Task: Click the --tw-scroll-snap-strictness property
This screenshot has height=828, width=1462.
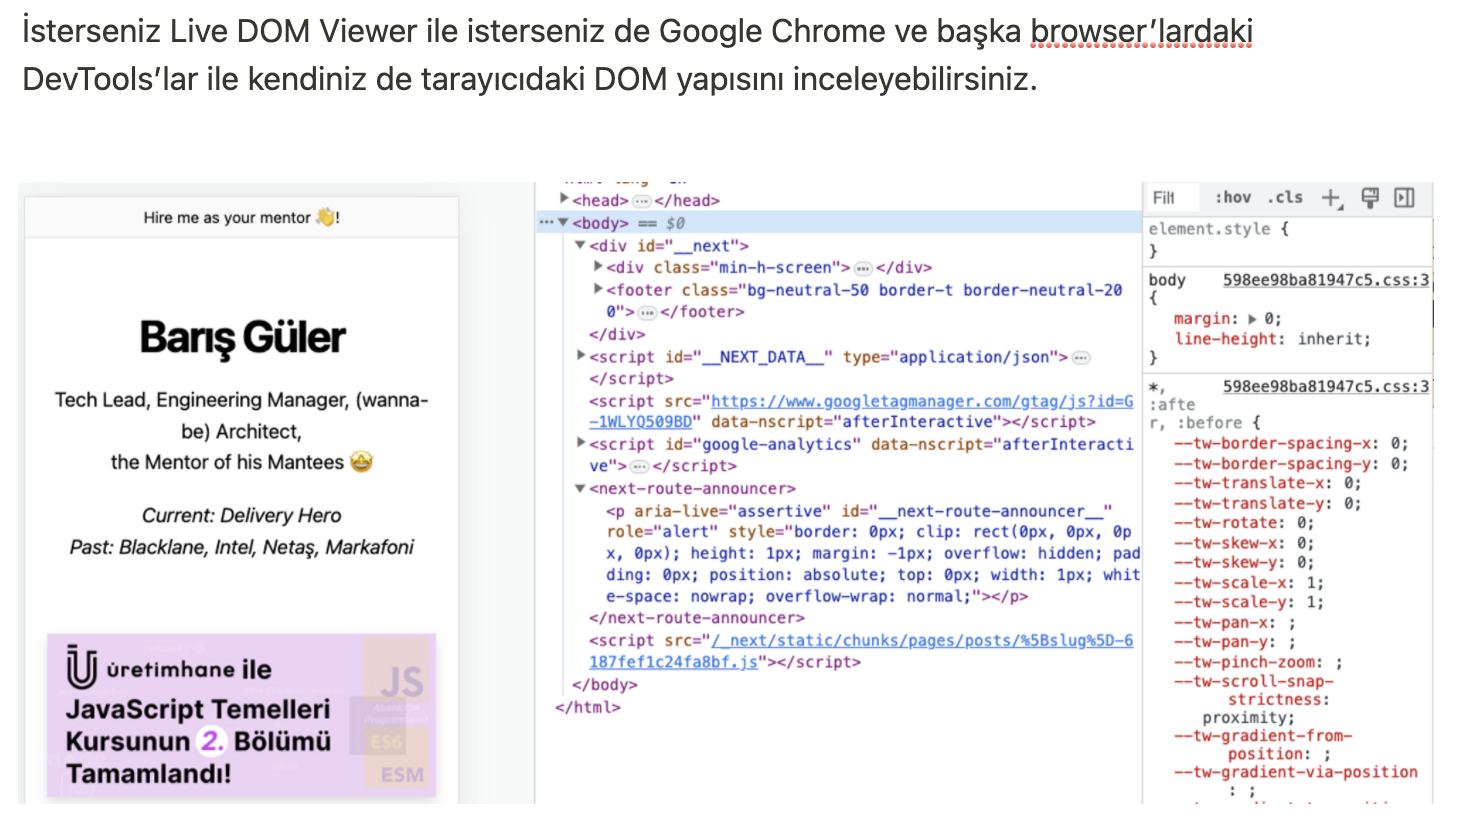Action: point(1254,699)
